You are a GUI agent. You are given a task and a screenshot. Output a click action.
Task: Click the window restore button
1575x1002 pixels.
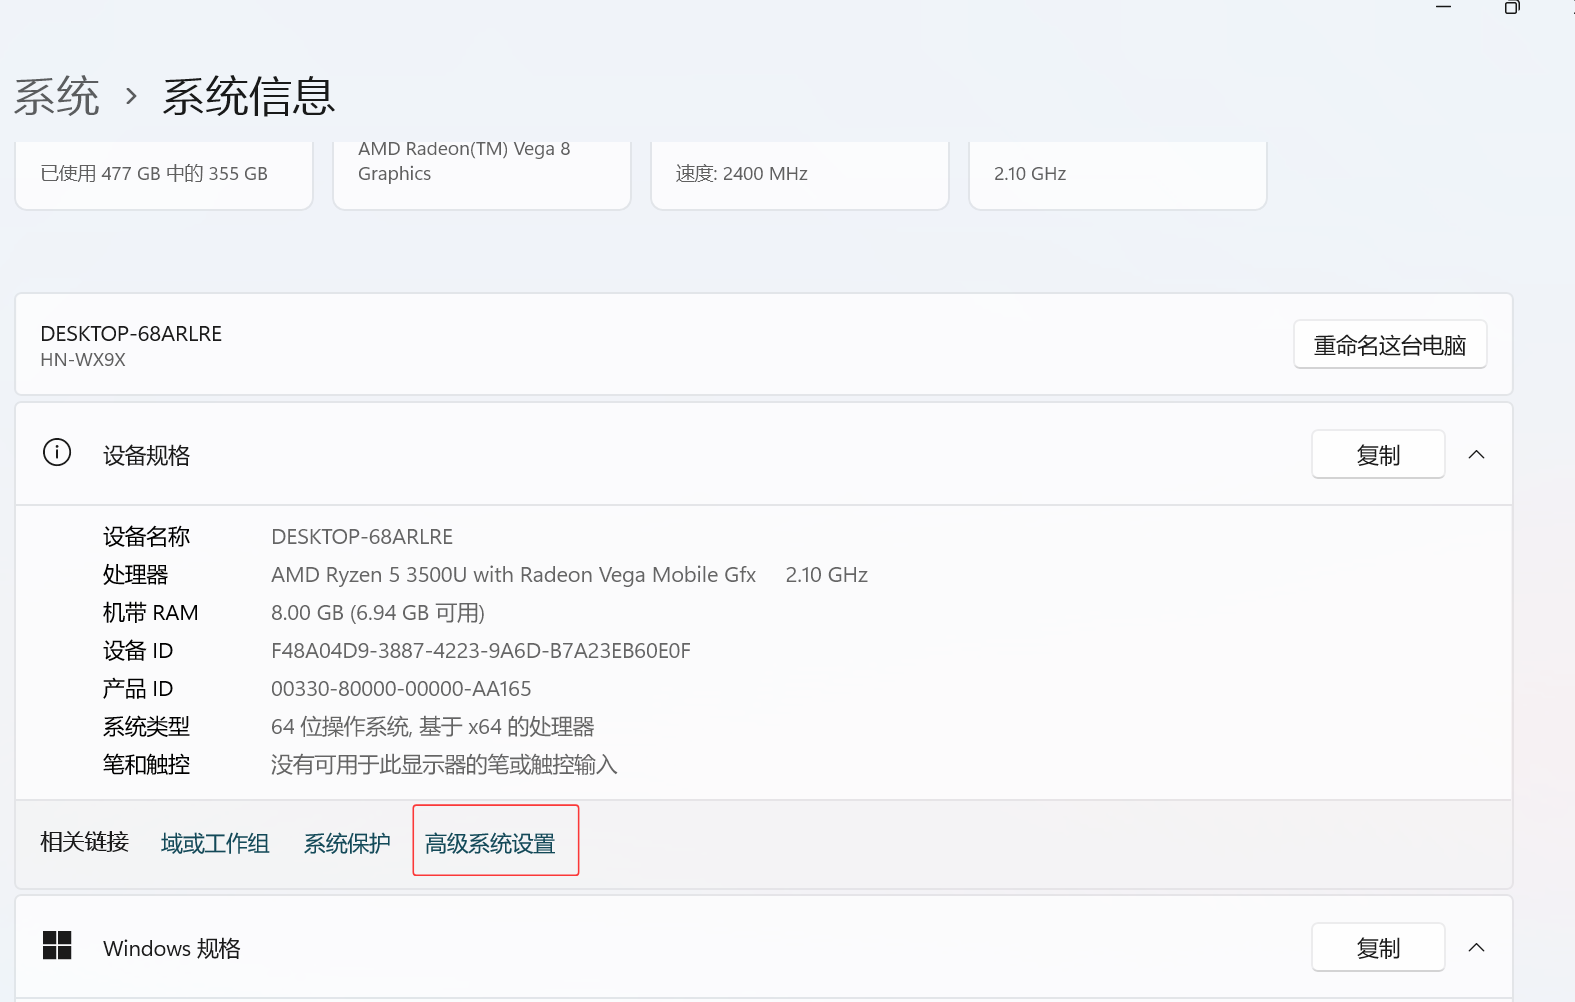click(x=1512, y=8)
